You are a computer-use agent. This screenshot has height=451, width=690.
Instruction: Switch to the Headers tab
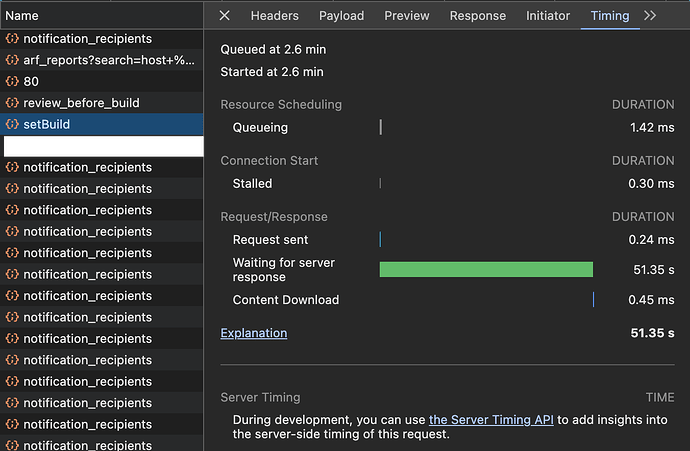275,16
